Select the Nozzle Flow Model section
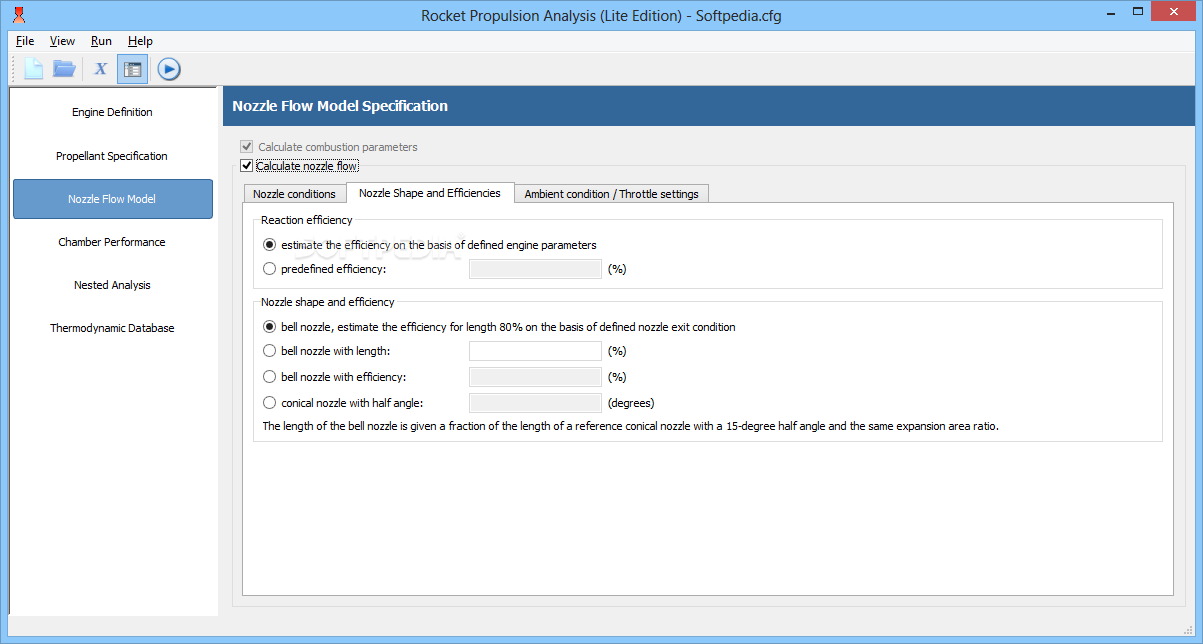 tap(112, 199)
